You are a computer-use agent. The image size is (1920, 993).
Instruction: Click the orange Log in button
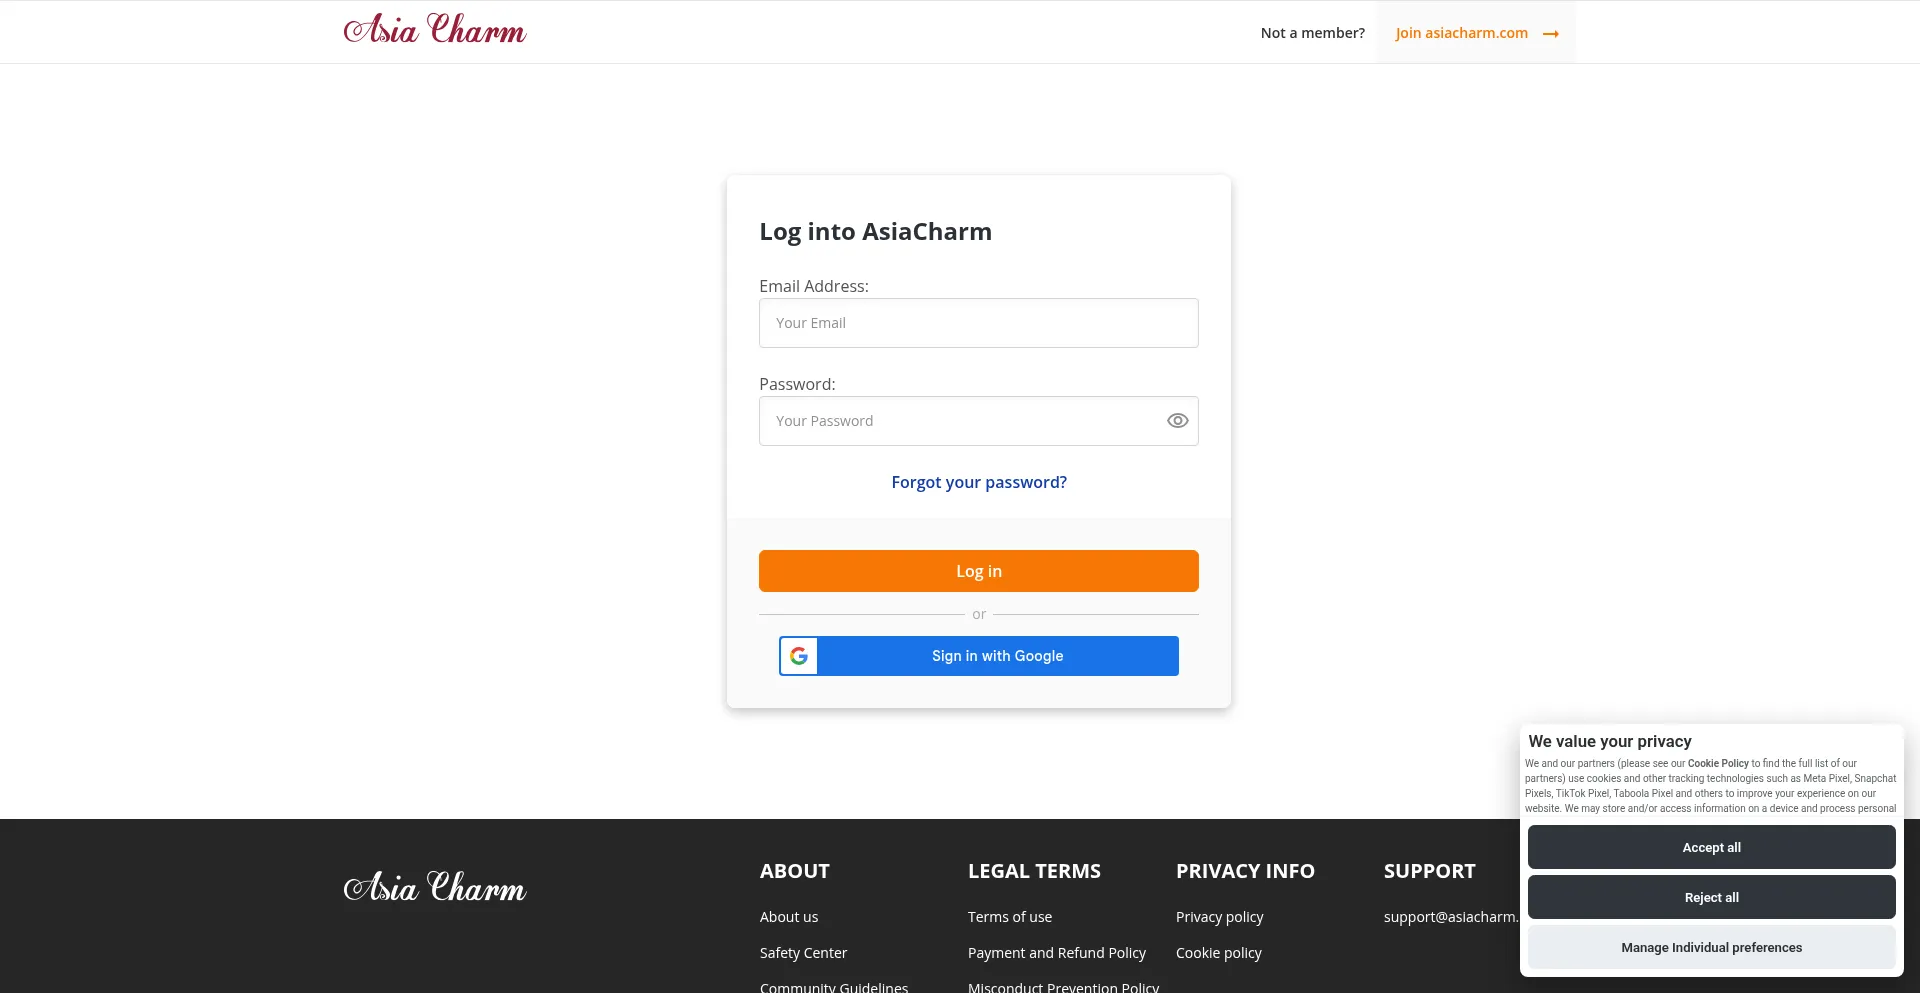pos(979,571)
